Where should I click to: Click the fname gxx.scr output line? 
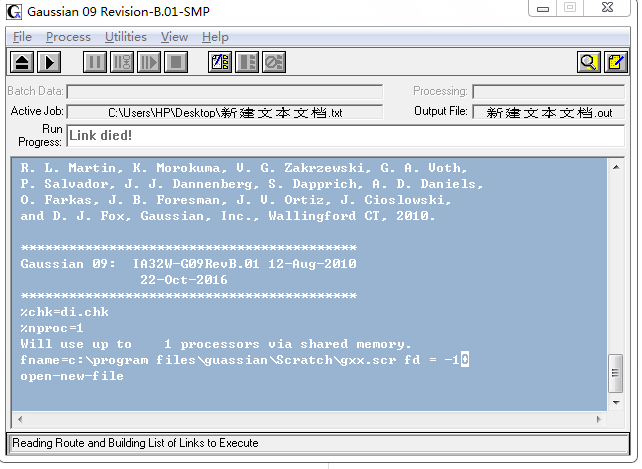click(x=244, y=360)
